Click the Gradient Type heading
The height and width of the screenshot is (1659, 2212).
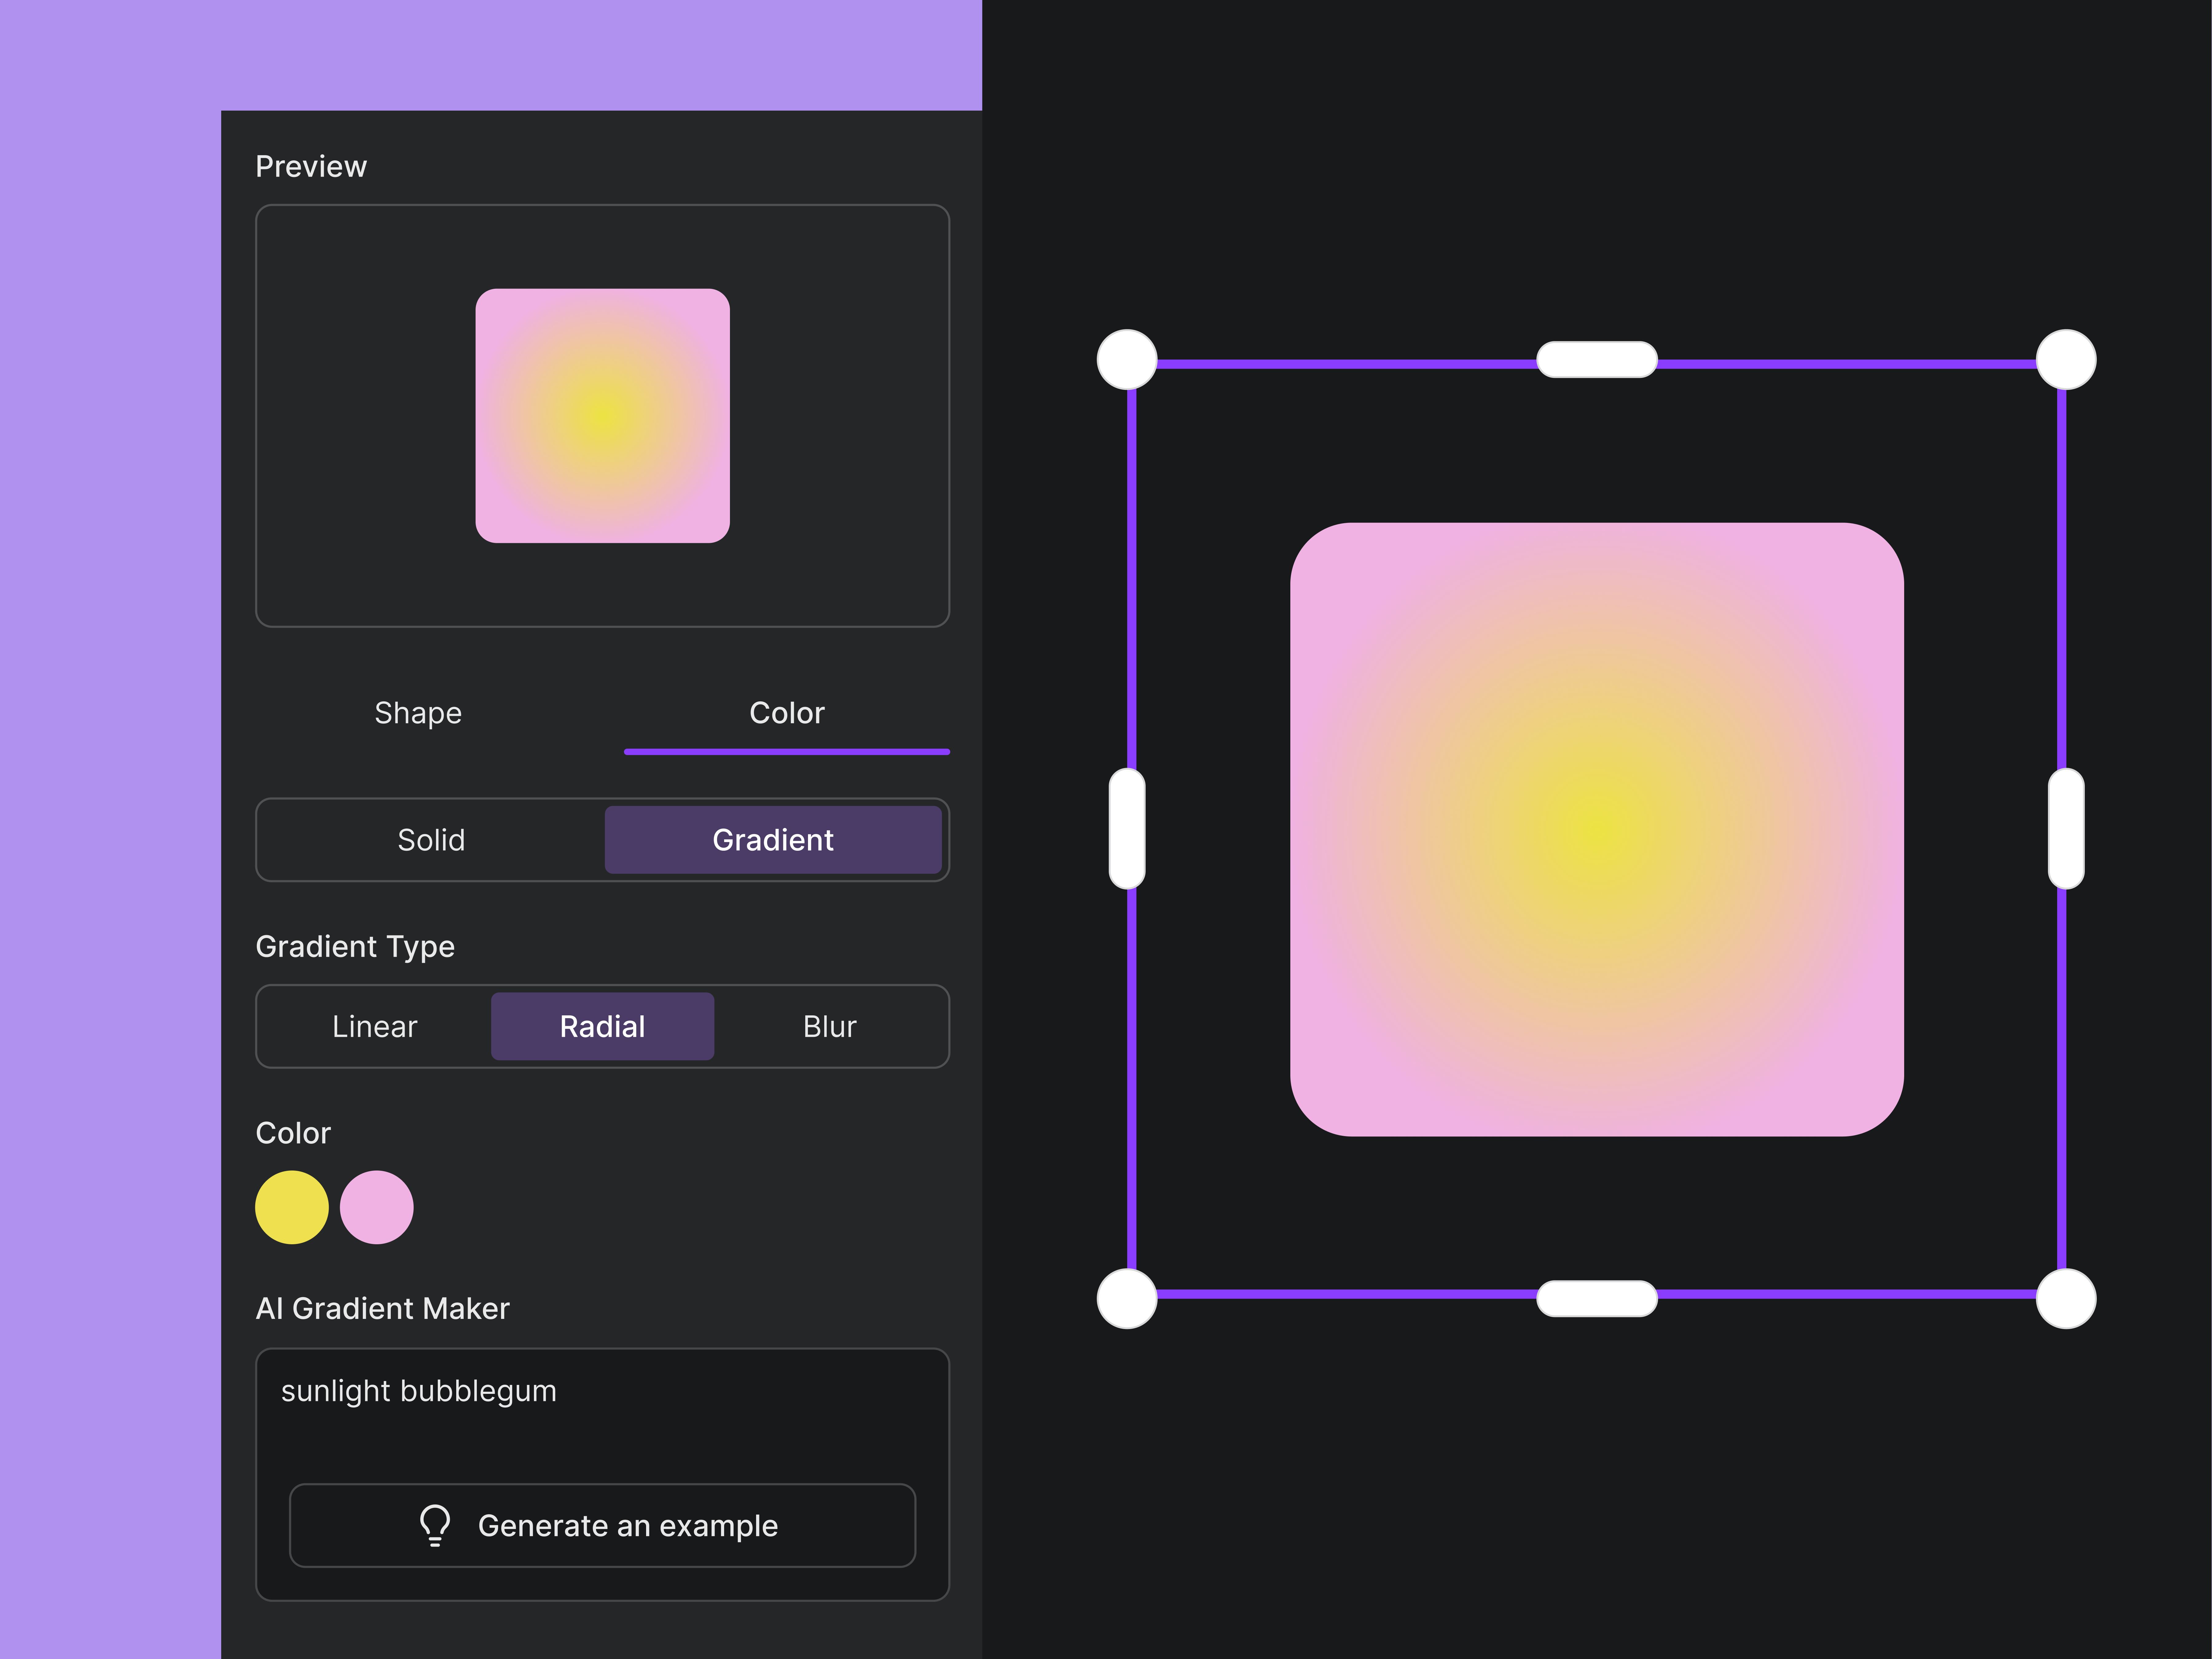click(355, 947)
